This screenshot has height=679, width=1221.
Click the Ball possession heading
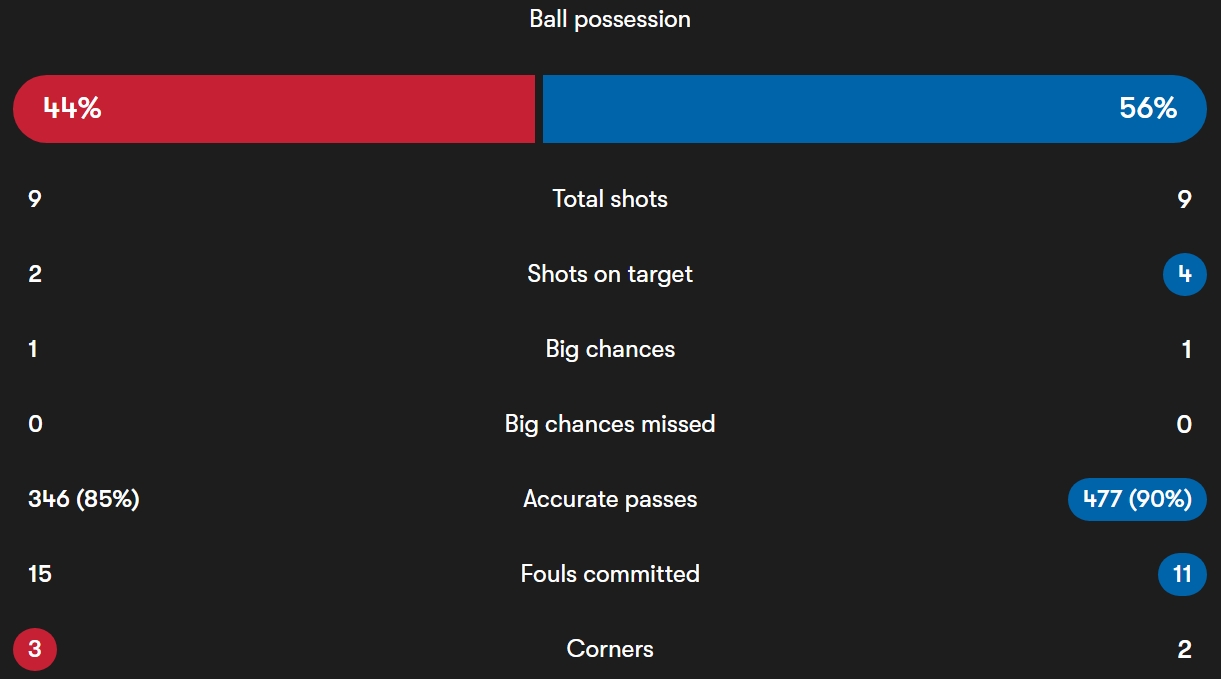pyautogui.click(x=610, y=19)
